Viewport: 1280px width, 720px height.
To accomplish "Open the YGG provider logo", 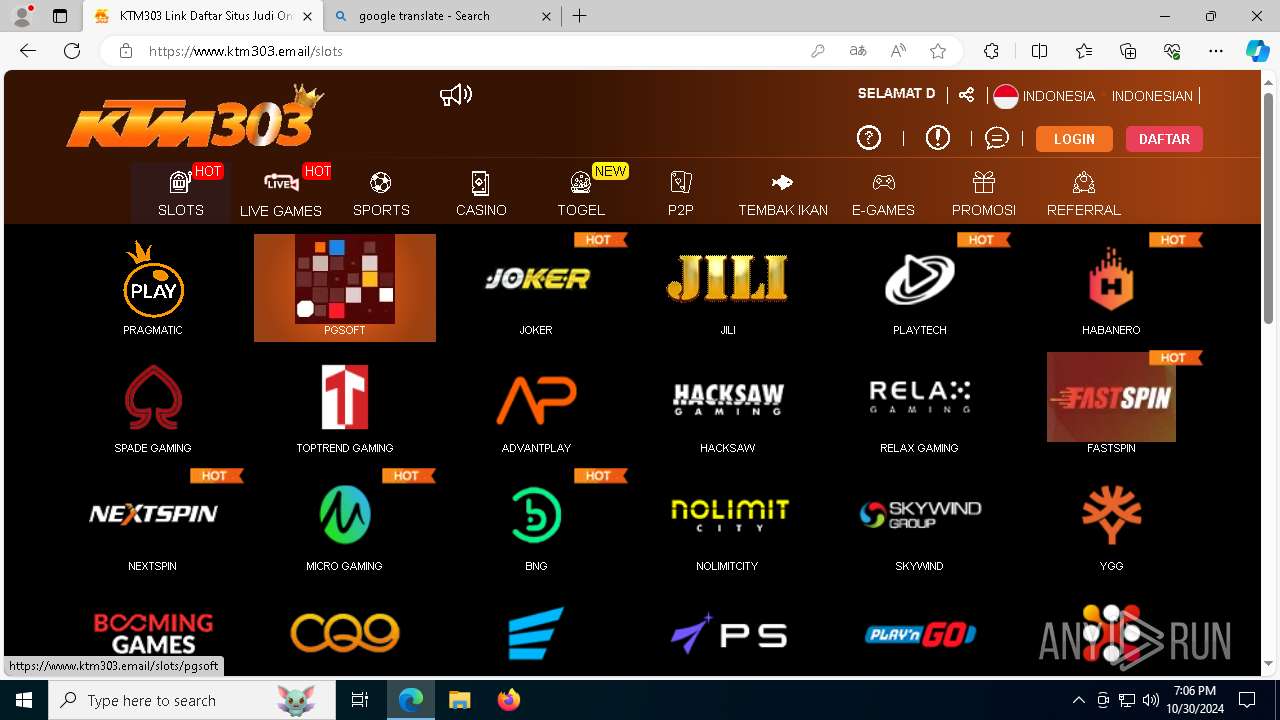I will point(1111,515).
